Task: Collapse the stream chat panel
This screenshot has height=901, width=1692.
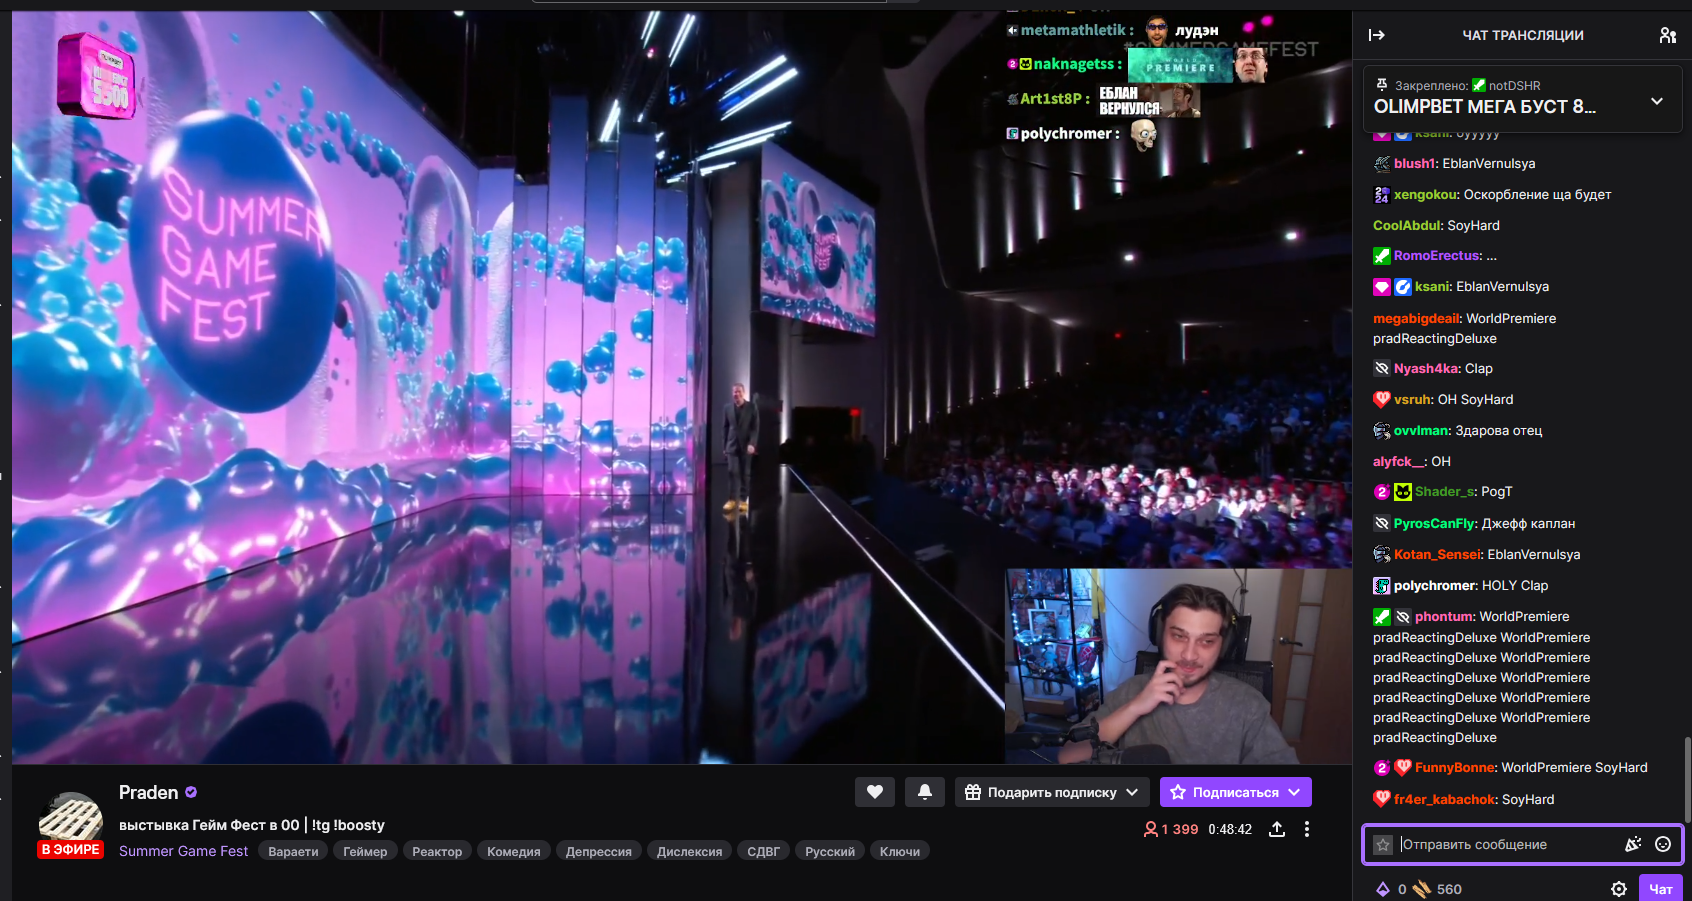Action: tap(1377, 35)
